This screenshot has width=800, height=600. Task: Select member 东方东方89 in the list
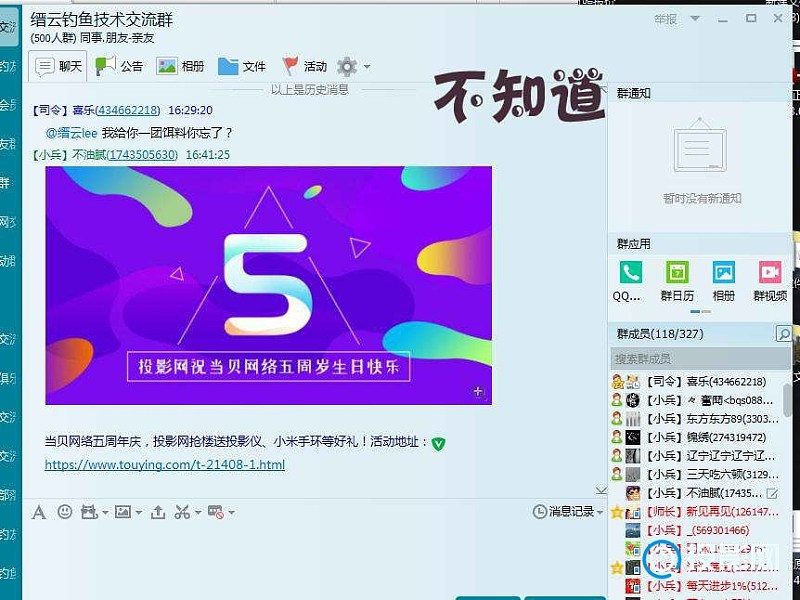(x=696, y=419)
